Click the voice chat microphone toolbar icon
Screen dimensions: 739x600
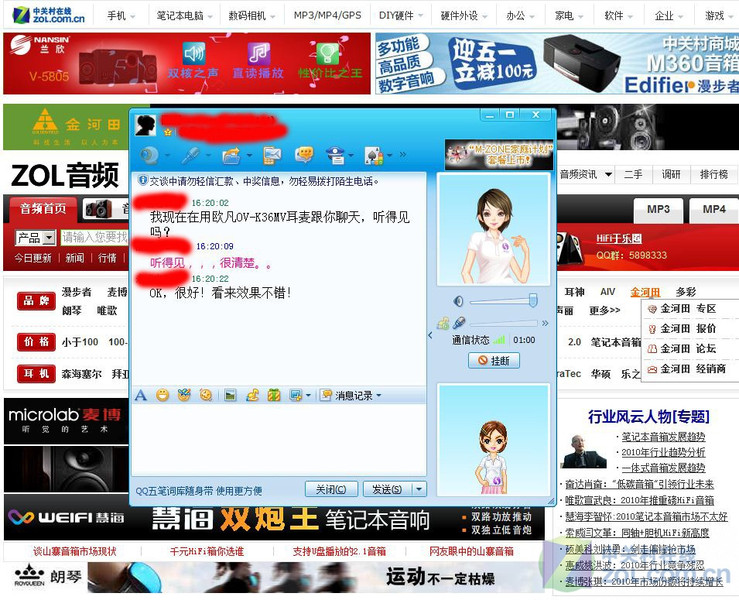point(191,156)
